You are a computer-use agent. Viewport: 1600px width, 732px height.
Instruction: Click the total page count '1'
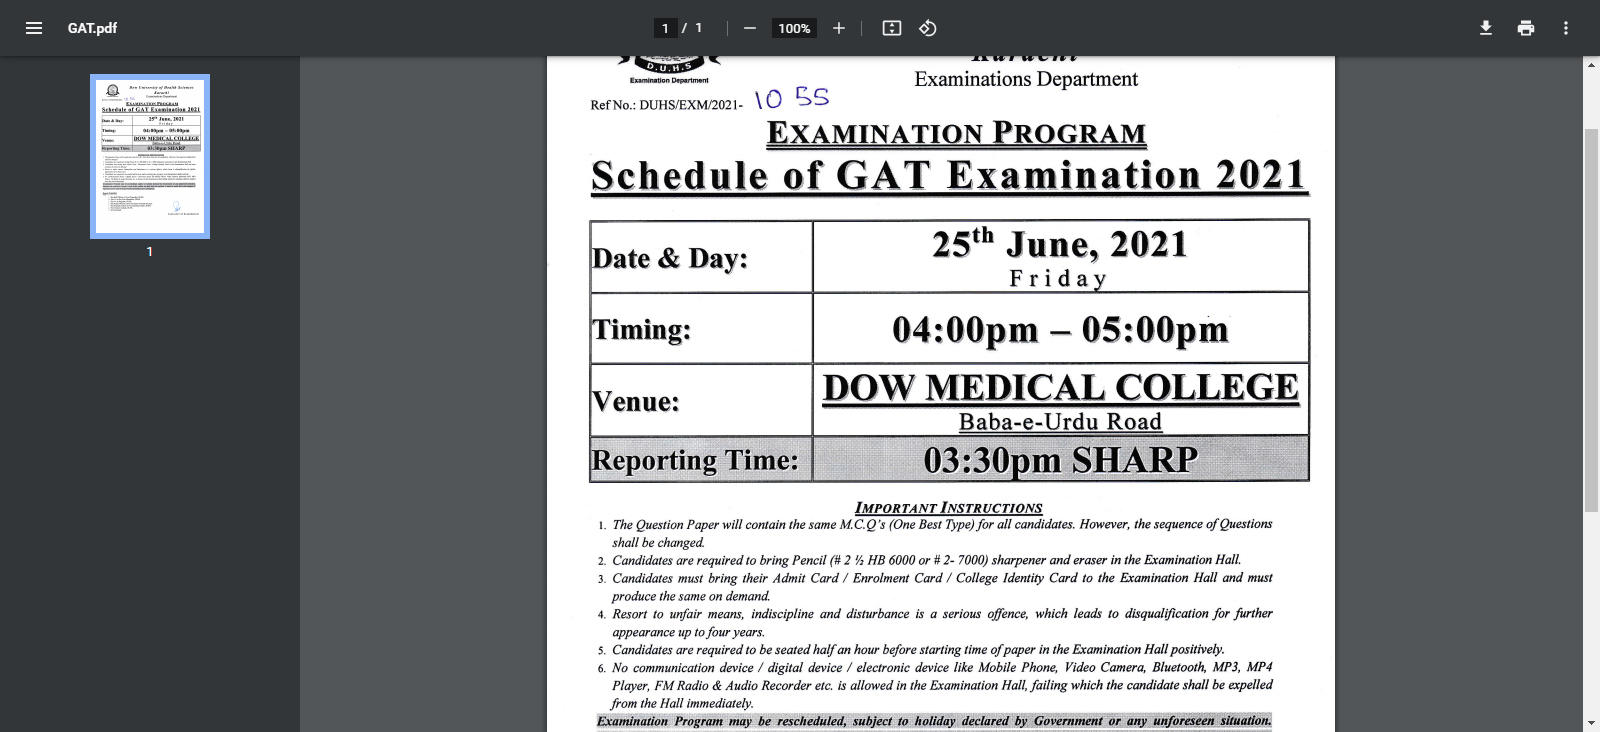pyautogui.click(x=699, y=28)
